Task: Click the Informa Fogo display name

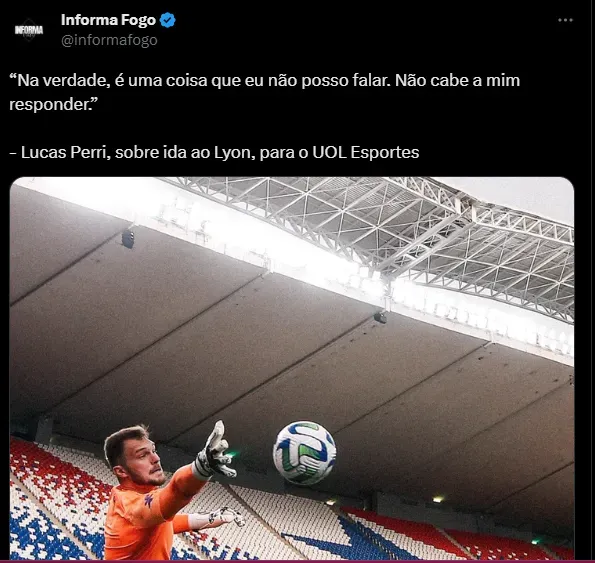Action: point(108,20)
